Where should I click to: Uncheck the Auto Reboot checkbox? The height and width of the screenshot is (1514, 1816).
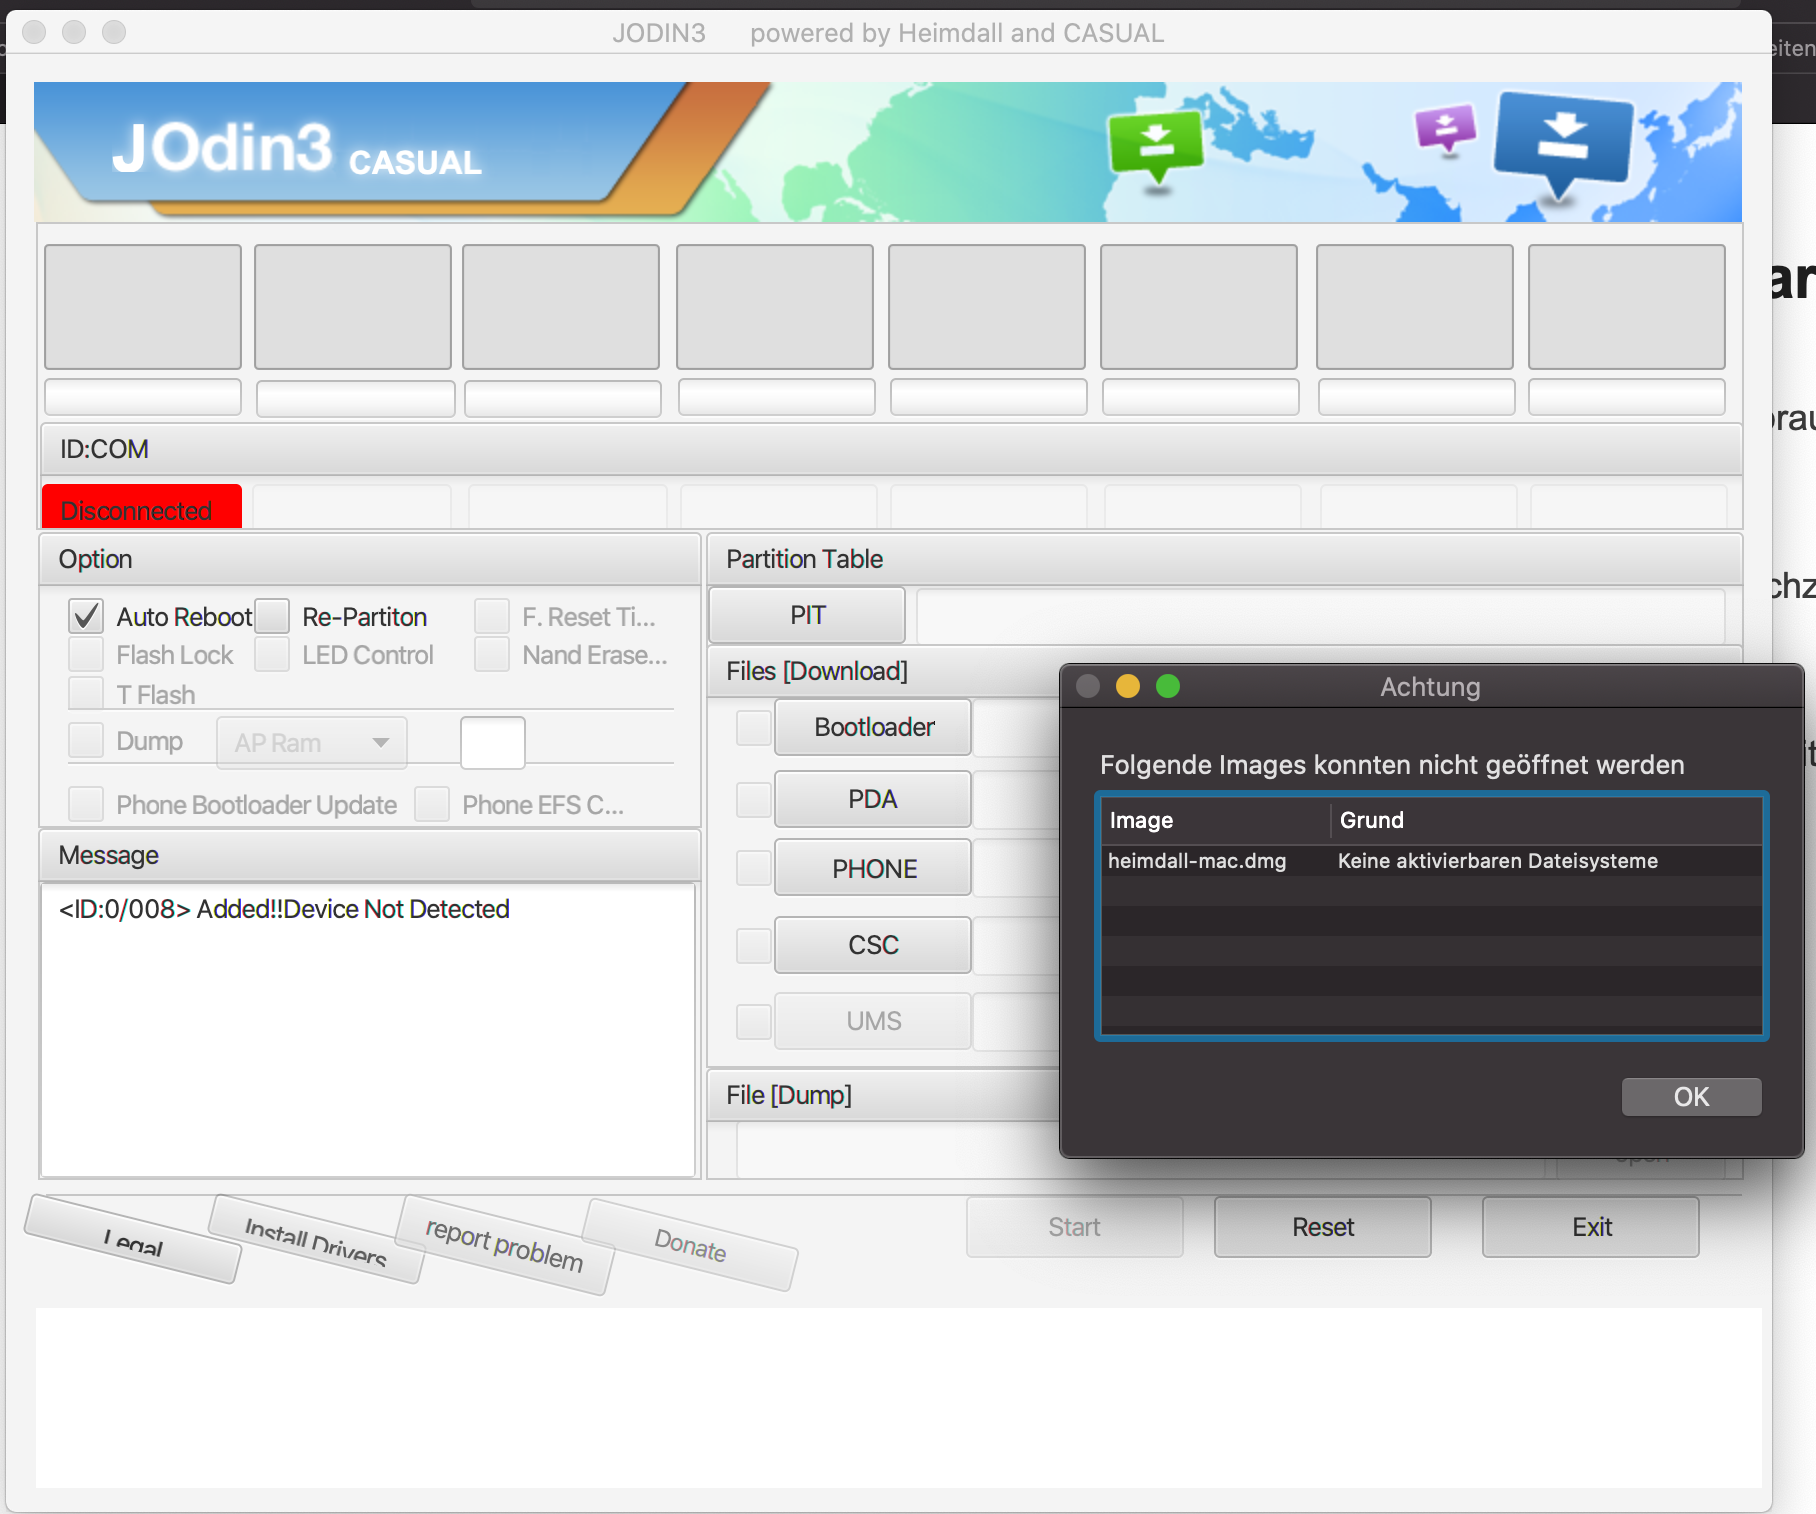86,616
